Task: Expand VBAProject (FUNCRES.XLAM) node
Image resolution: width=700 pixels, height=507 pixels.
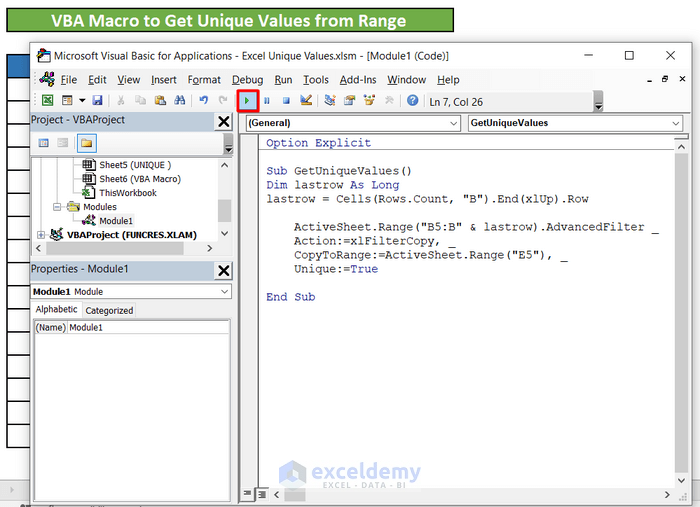Action: 41,235
